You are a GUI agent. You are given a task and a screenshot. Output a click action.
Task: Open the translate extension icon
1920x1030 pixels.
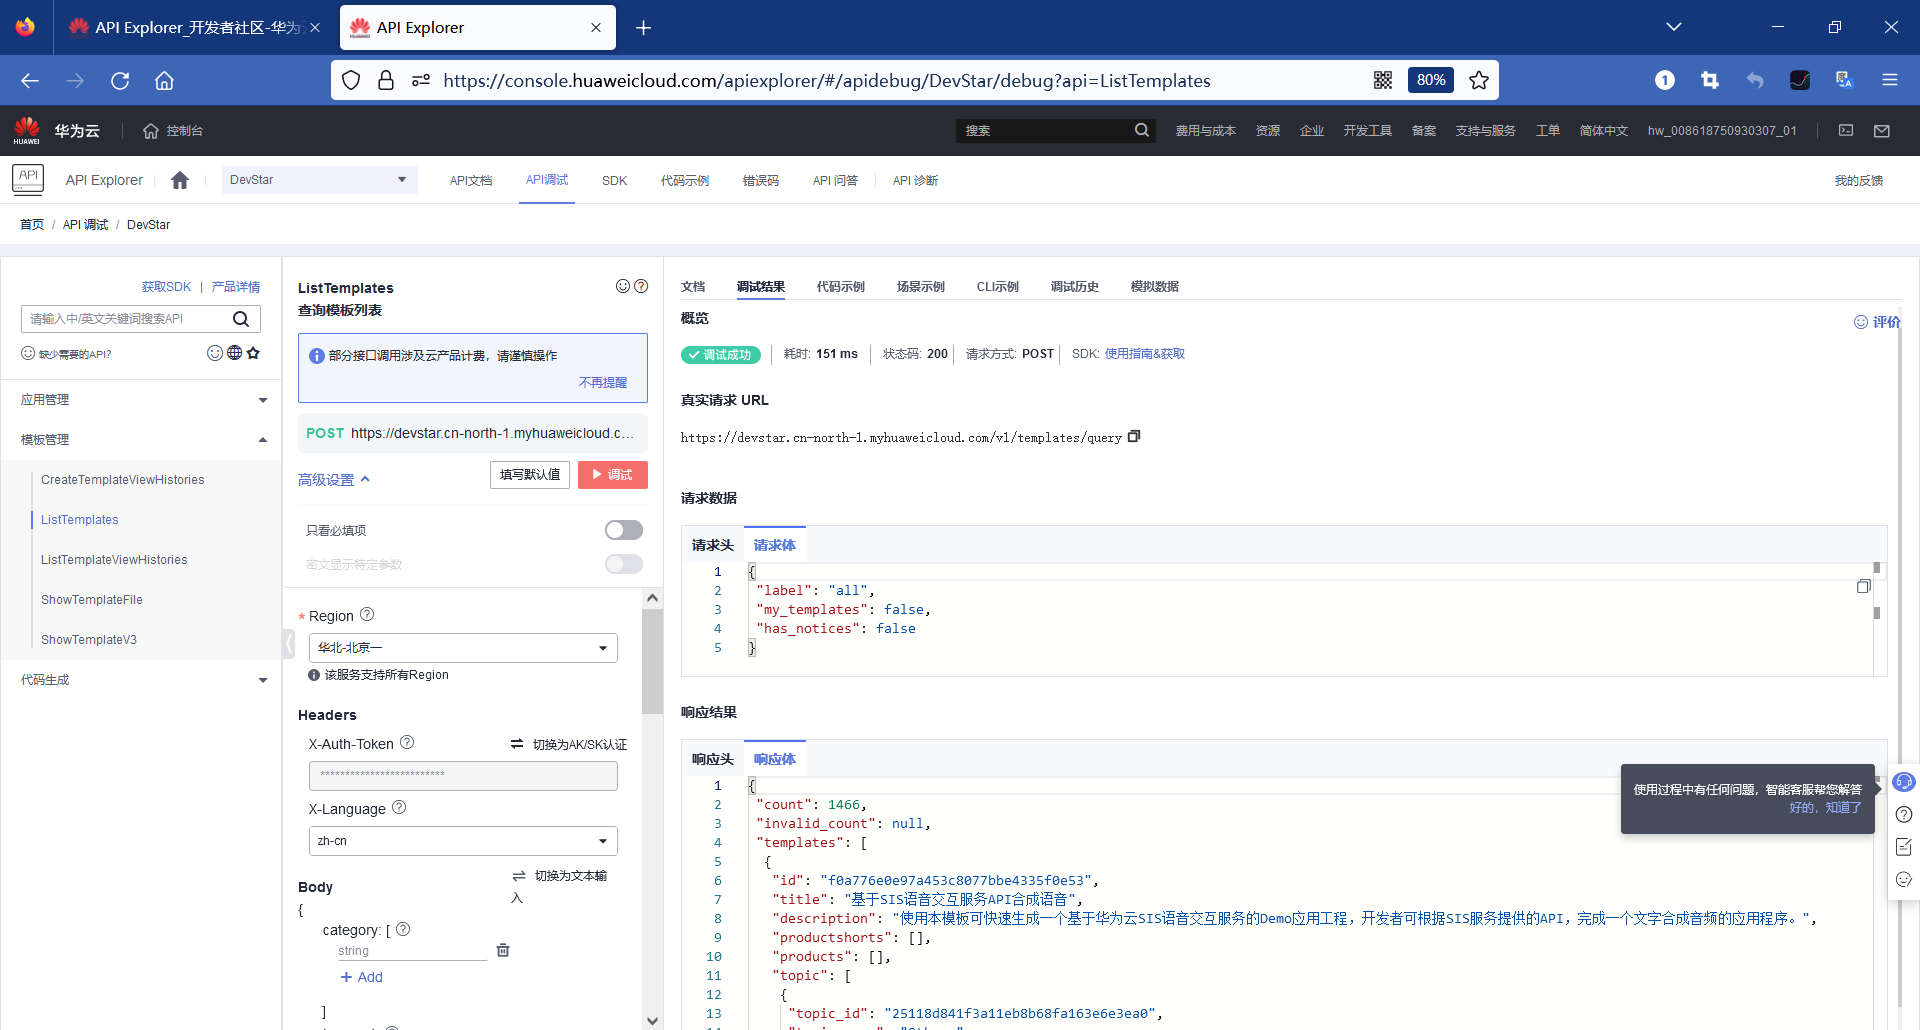[x=1844, y=80]
